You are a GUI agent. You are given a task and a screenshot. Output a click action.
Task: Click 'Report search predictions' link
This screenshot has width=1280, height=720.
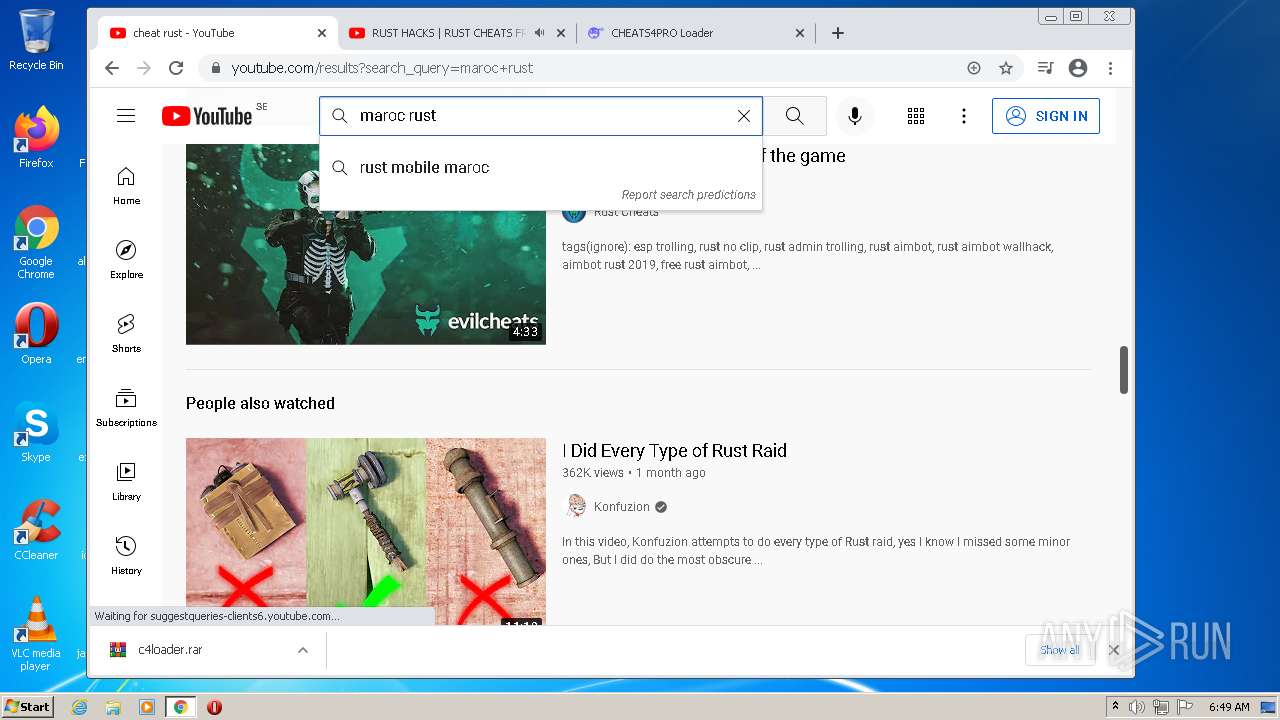point(688,195)
